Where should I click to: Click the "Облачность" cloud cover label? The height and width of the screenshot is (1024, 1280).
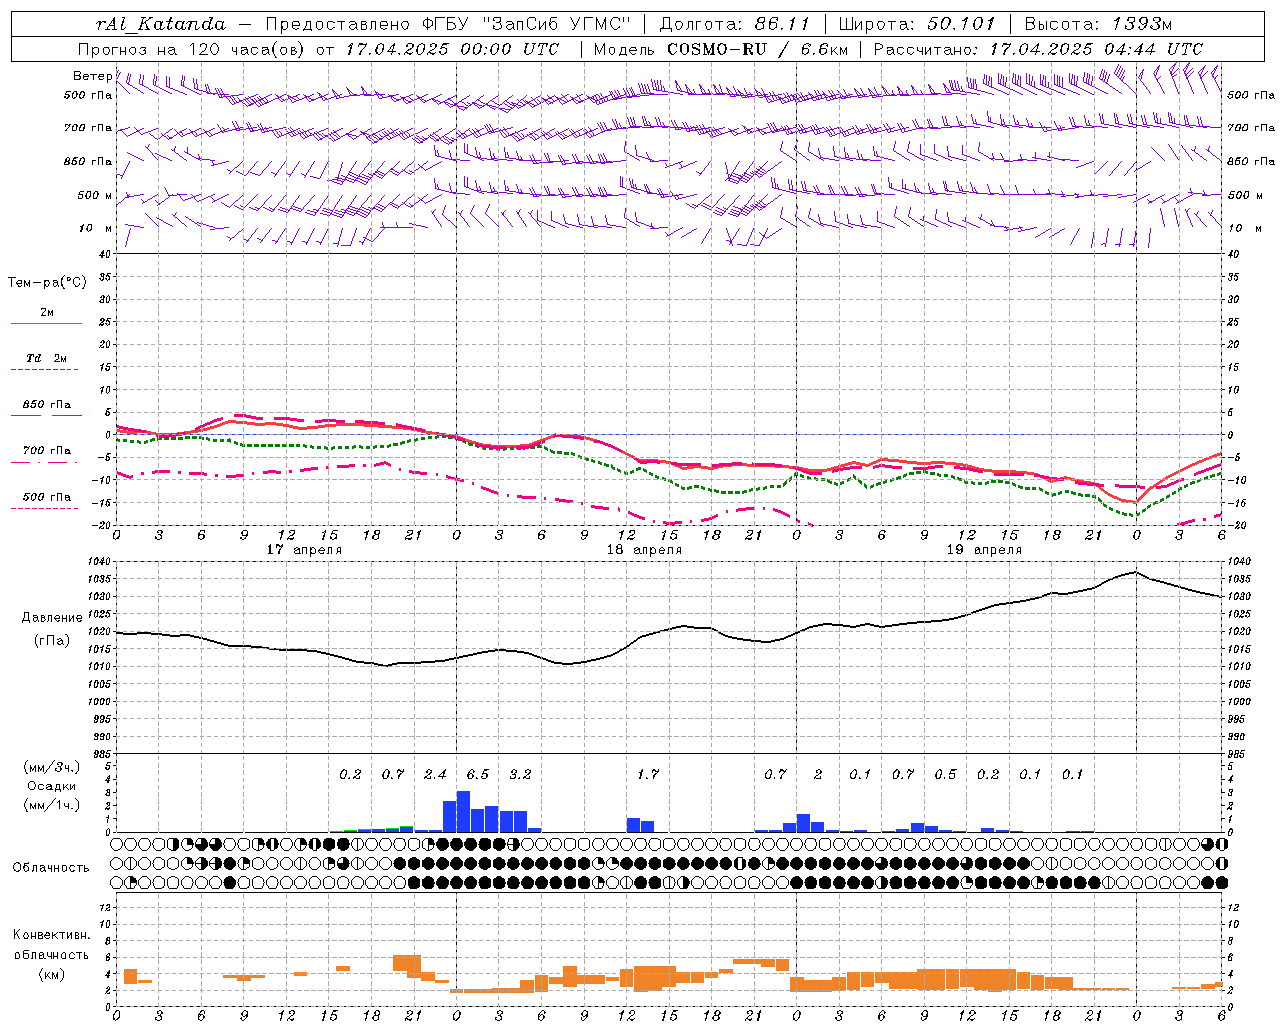[x=51, y=868]
